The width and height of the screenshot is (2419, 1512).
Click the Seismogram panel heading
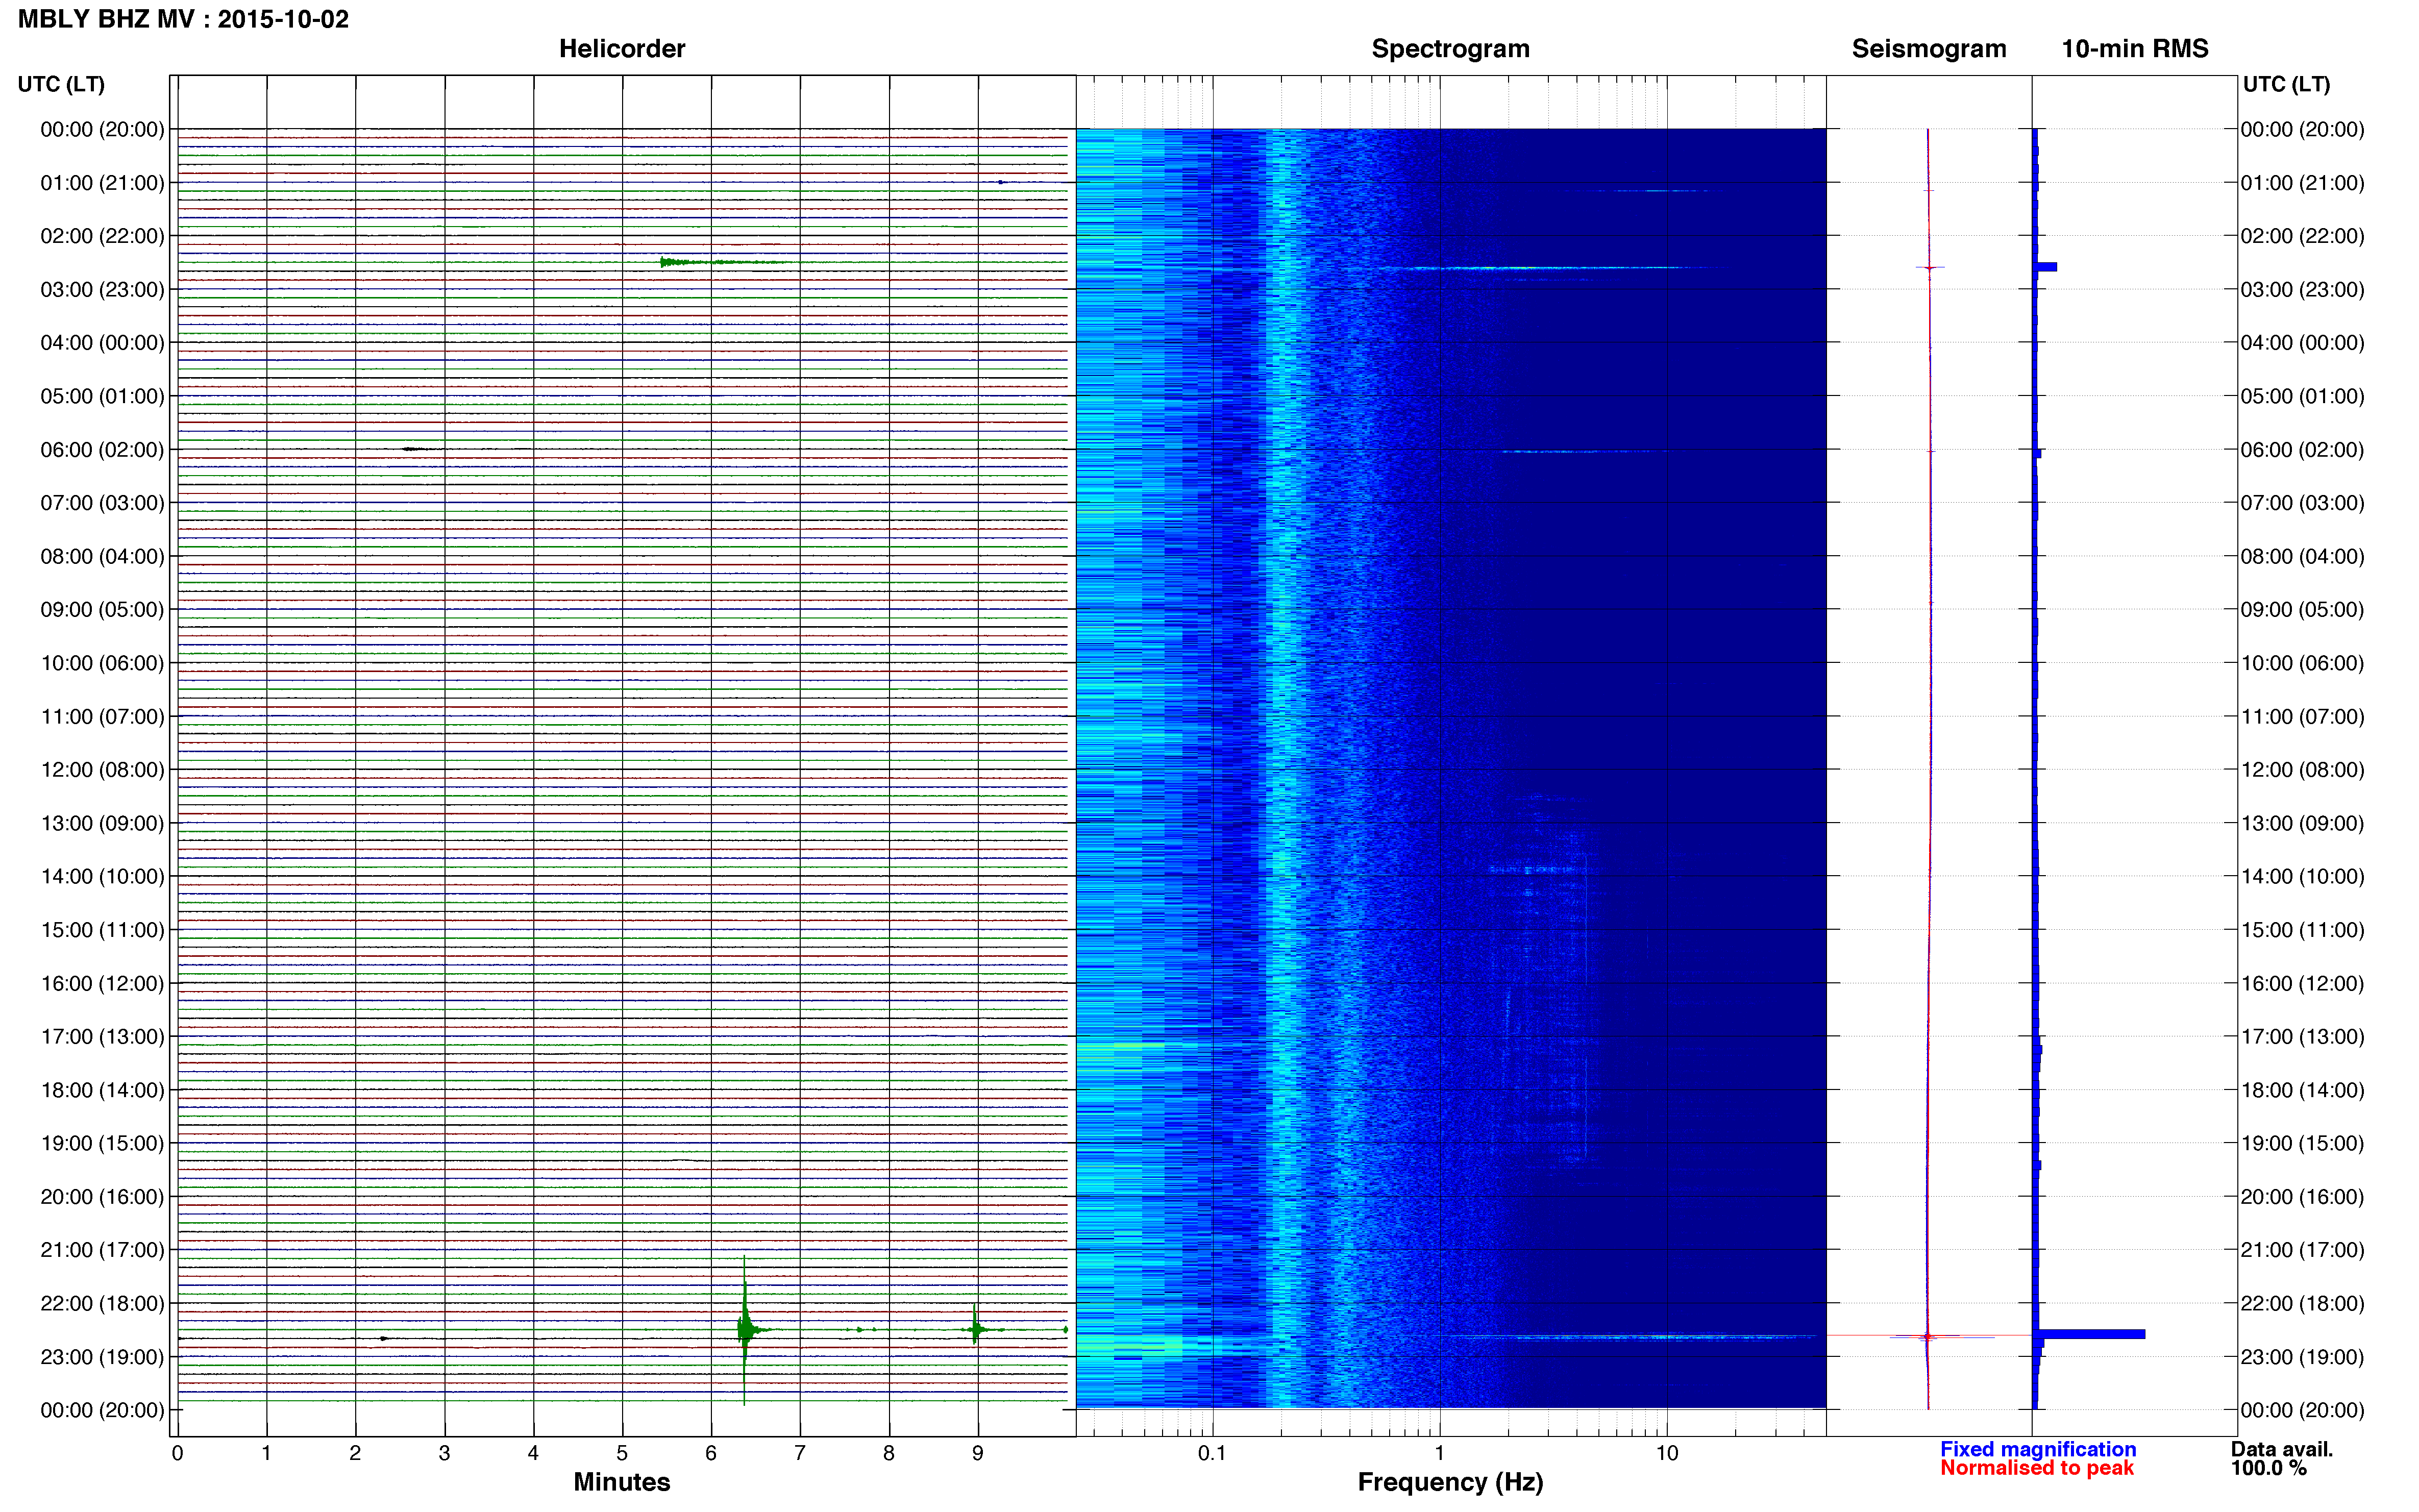coord(1929,49)
